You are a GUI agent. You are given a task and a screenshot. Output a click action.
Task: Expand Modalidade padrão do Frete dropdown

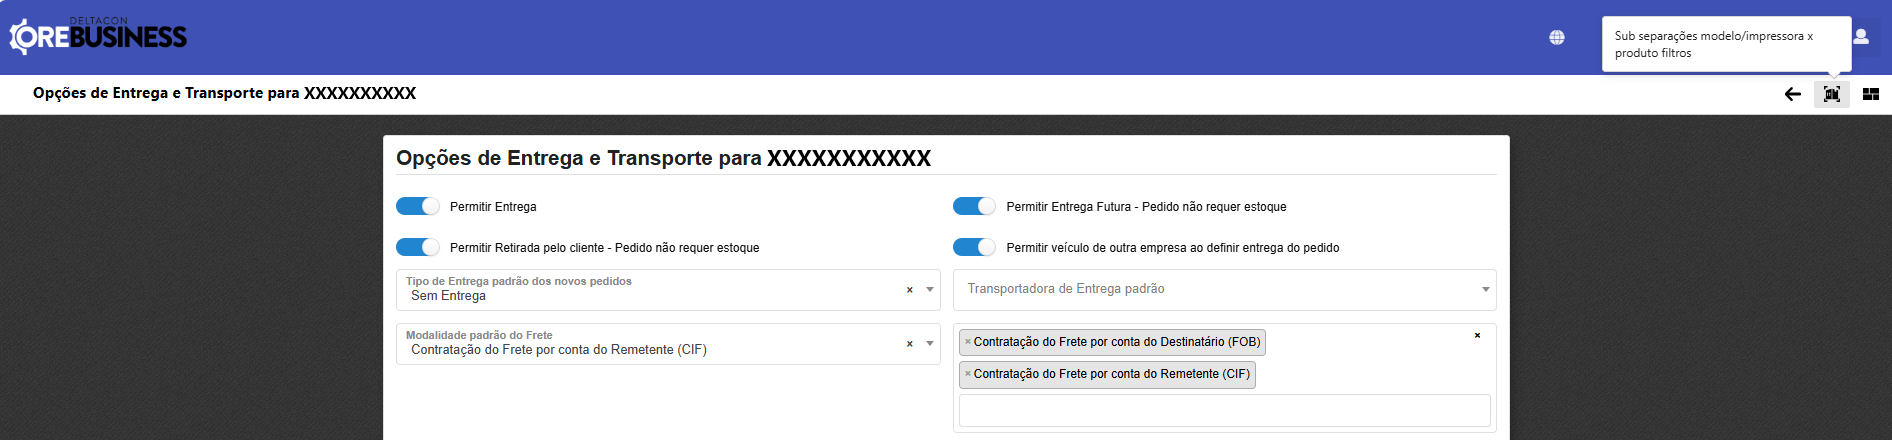pyautogui.click(x=930, y=344)
